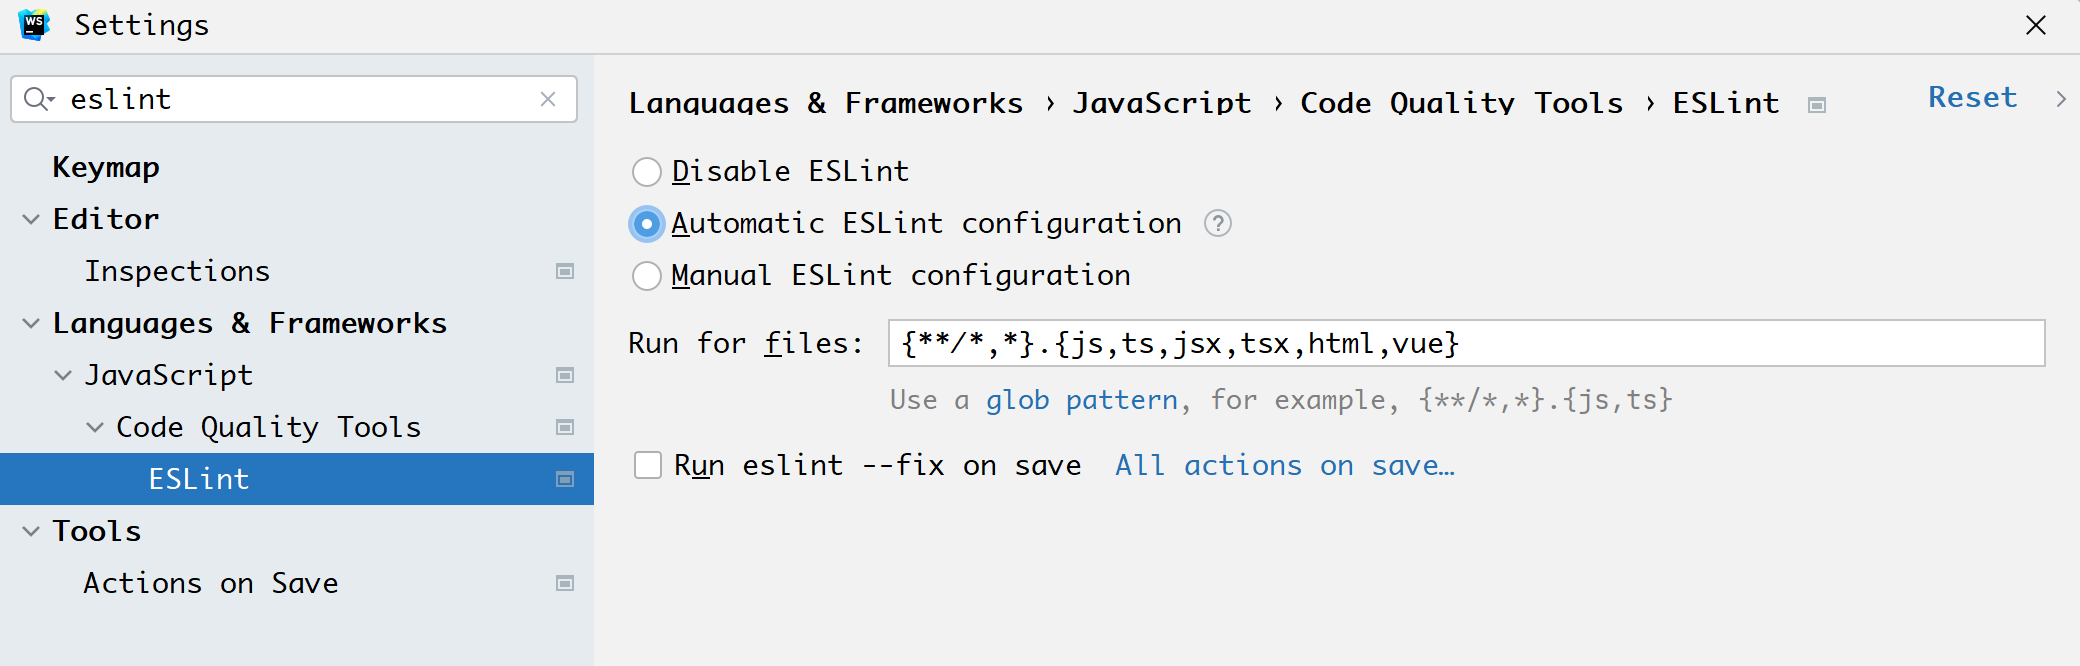Click the search magnifier icon in settings
Image resolution: width=2080 pixels, height=666 pixels.
coord(38,99)
